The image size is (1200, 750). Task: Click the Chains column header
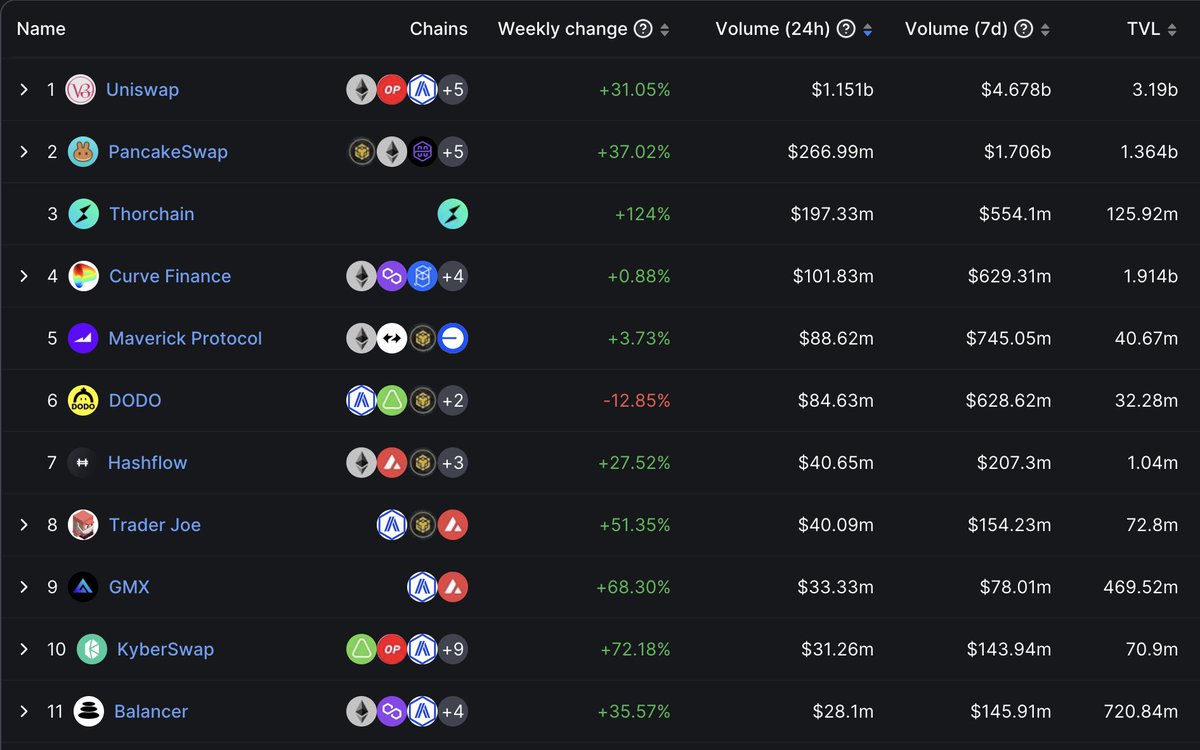point(439,29)
